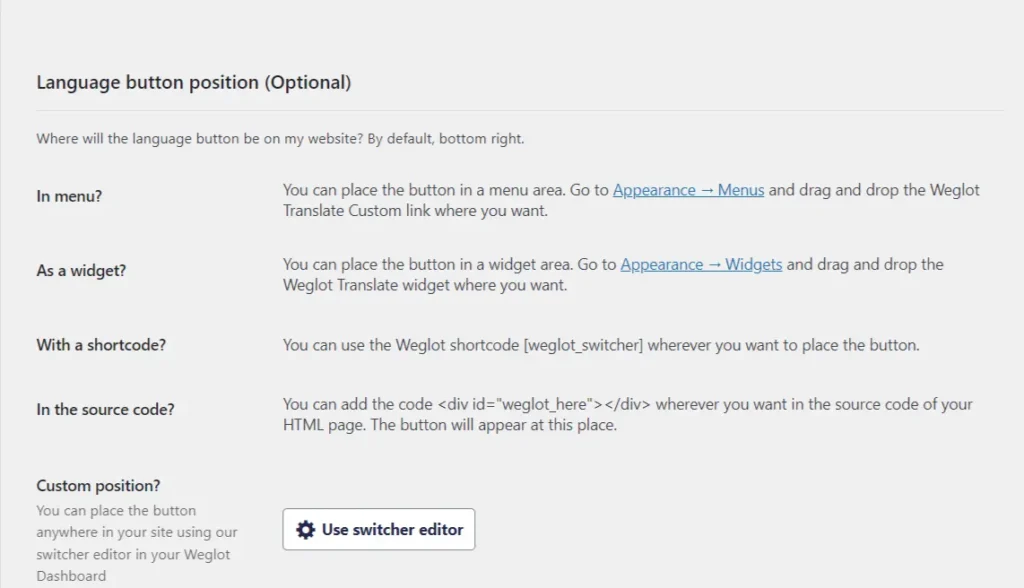Image resolution: width=1024 pixels, height=588 pixels.
Task: Click the Menus link inside the In menu description
Action: point(742,190)
